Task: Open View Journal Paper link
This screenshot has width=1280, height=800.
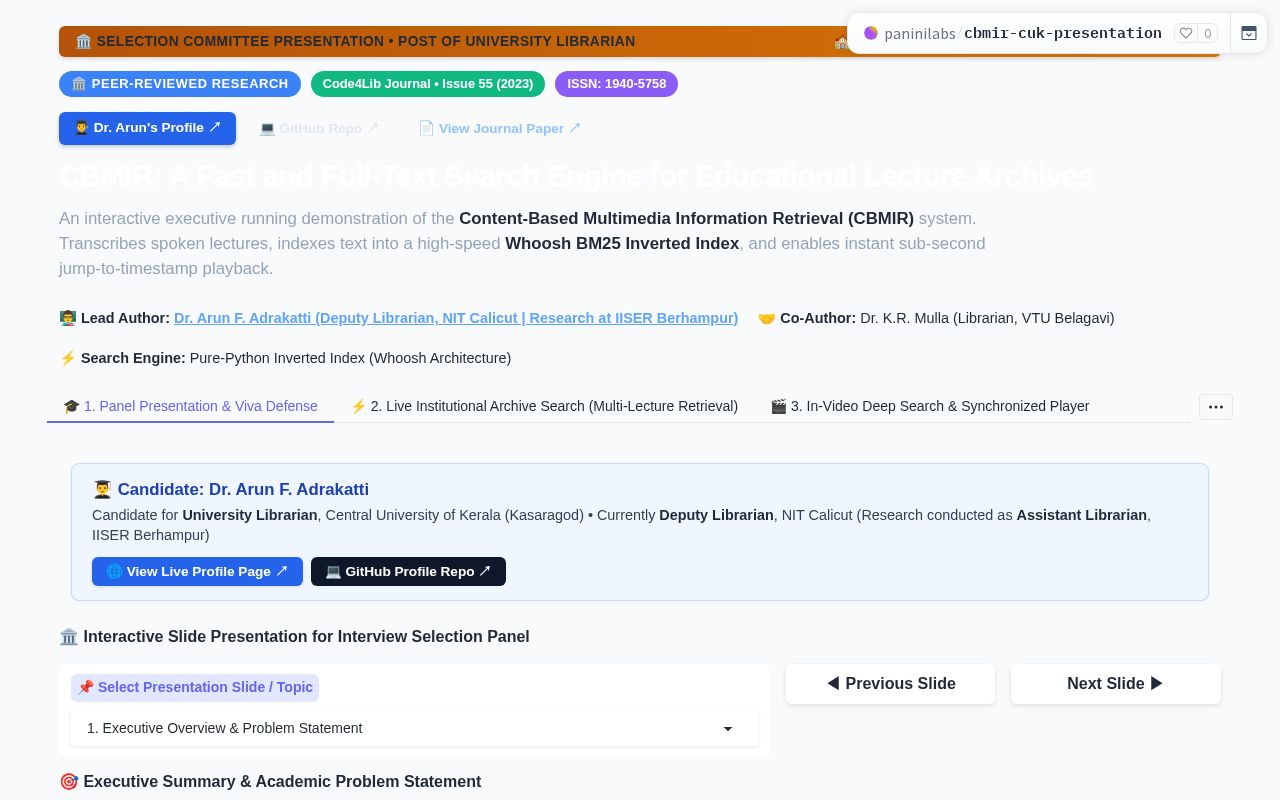Action: coord(499,128)
